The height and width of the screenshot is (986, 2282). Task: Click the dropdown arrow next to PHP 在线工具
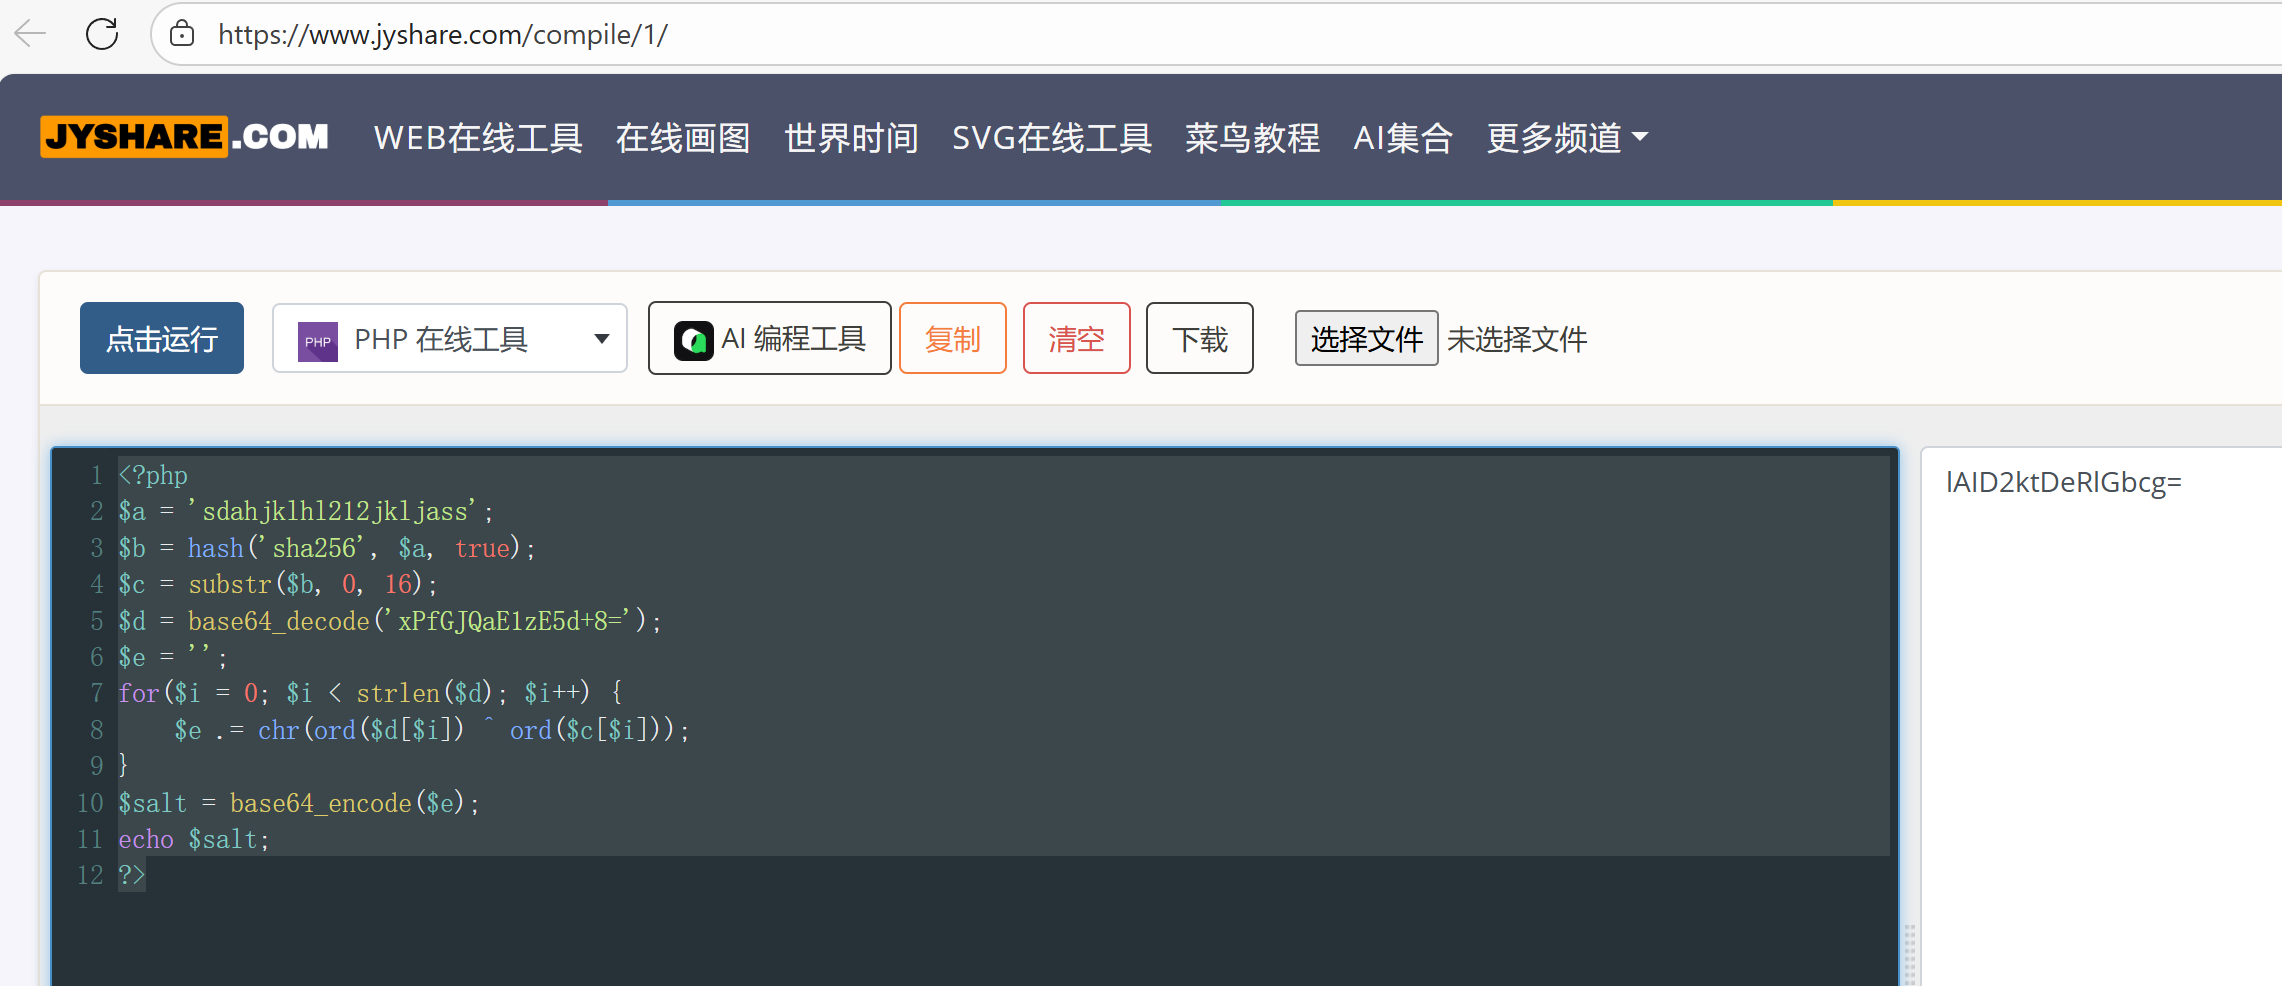tap(600, 338)
